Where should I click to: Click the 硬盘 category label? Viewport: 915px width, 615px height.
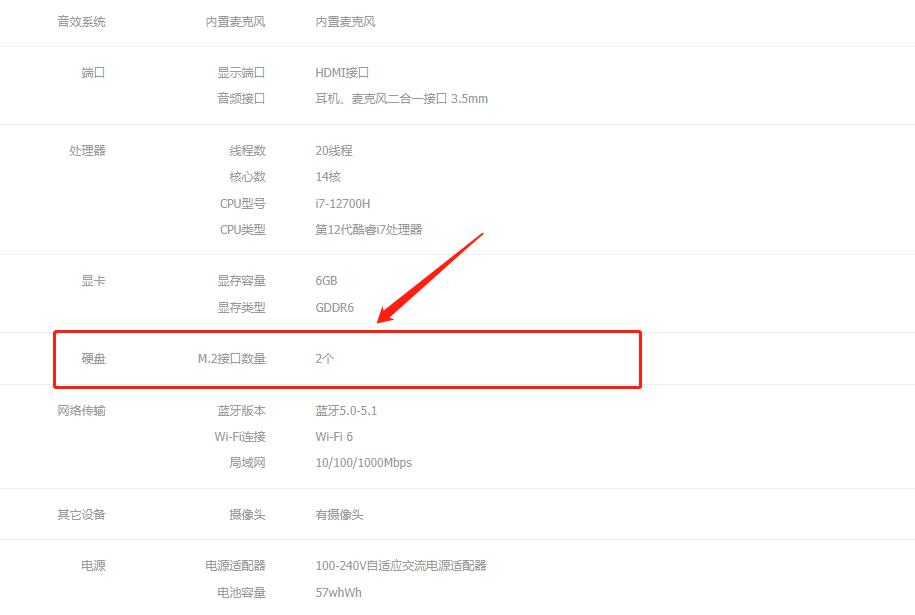93,358
